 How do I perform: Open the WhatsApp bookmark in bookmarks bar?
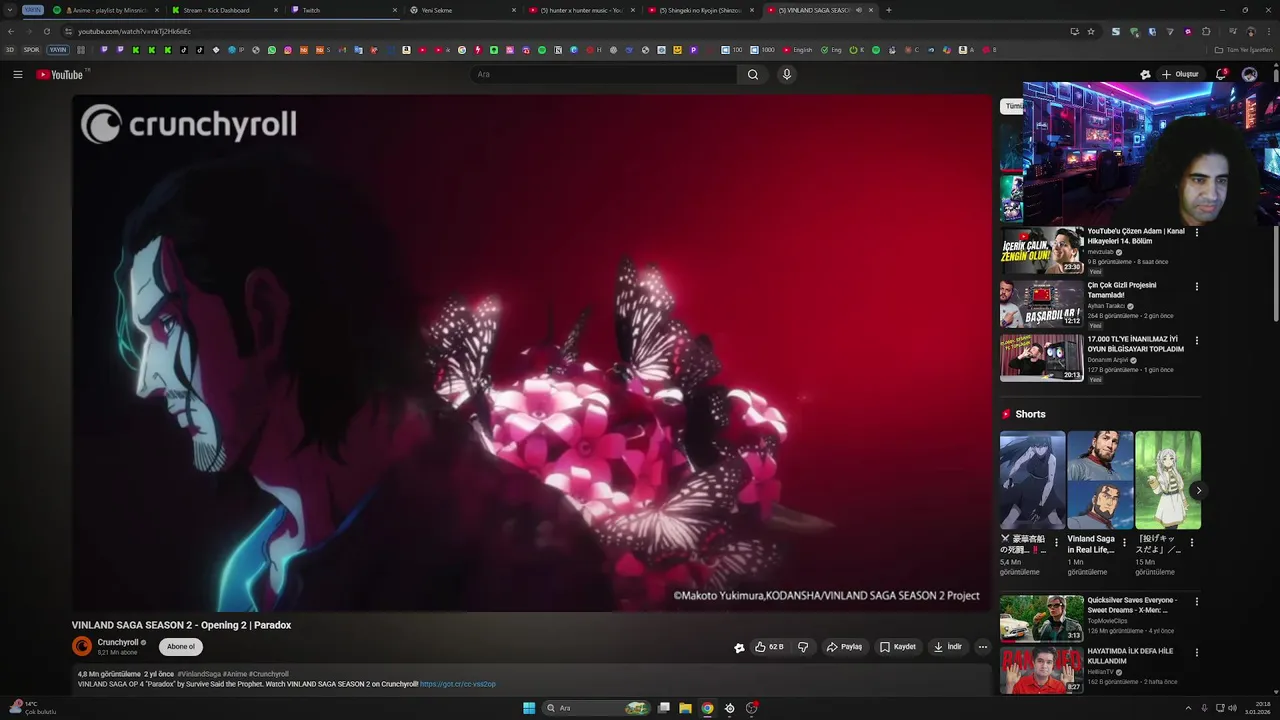[271, 50]
